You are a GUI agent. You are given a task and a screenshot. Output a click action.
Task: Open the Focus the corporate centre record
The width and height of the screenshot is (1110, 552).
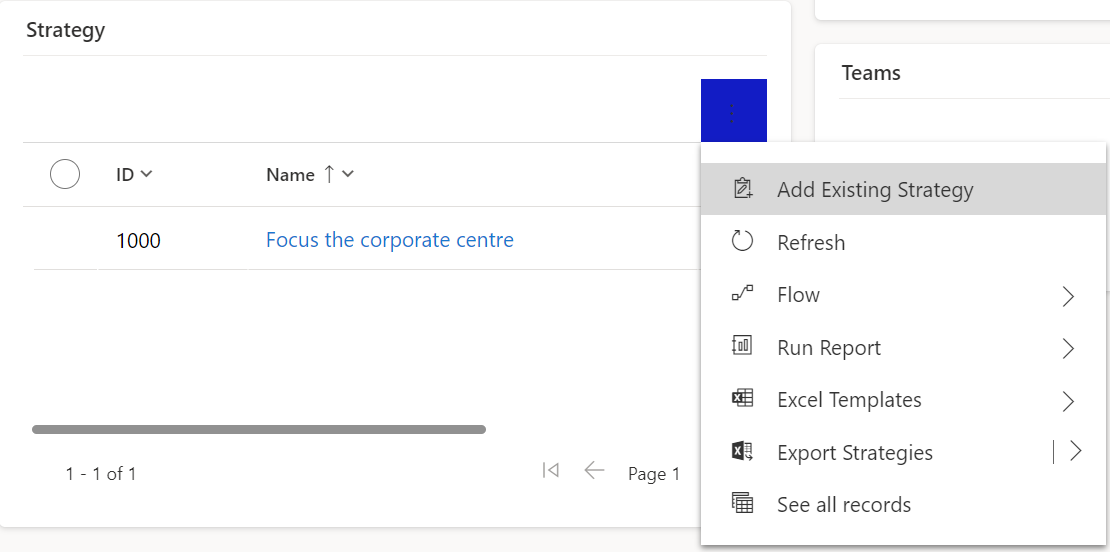click(x=389, y=240)
